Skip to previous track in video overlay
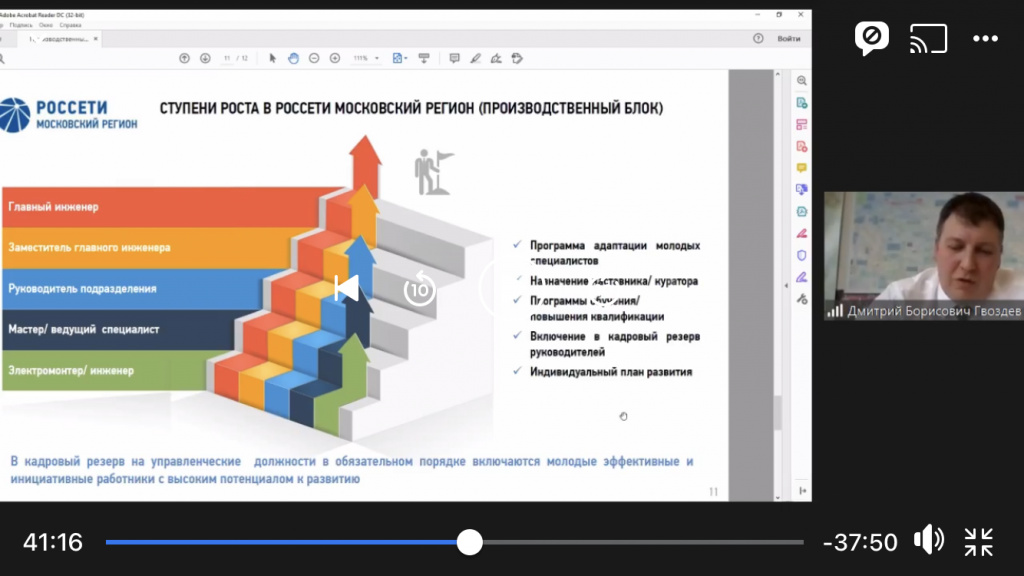 tap(347, 288)
